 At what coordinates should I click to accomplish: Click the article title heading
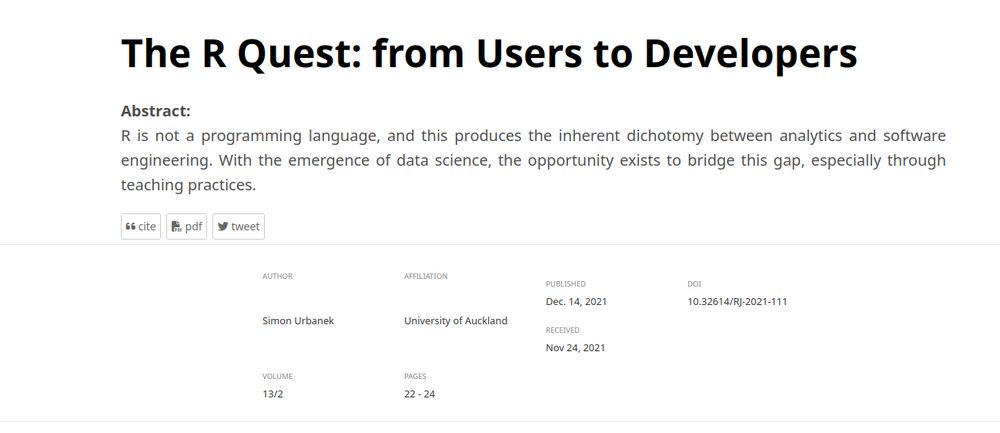point(489,53)
